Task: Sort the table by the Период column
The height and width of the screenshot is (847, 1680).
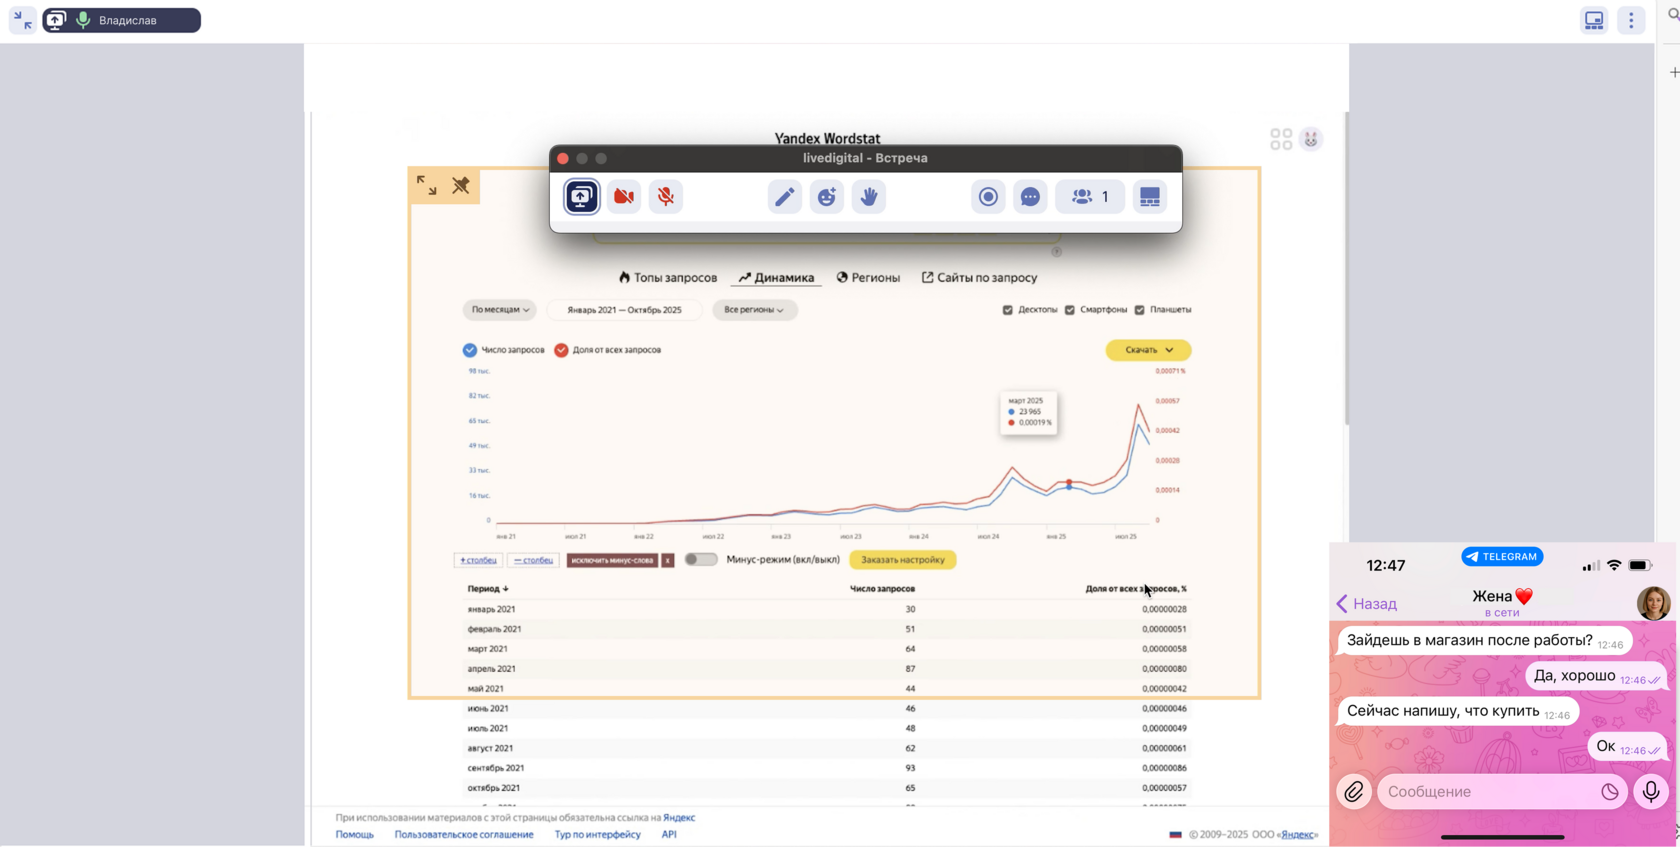Action: [488, 589]
